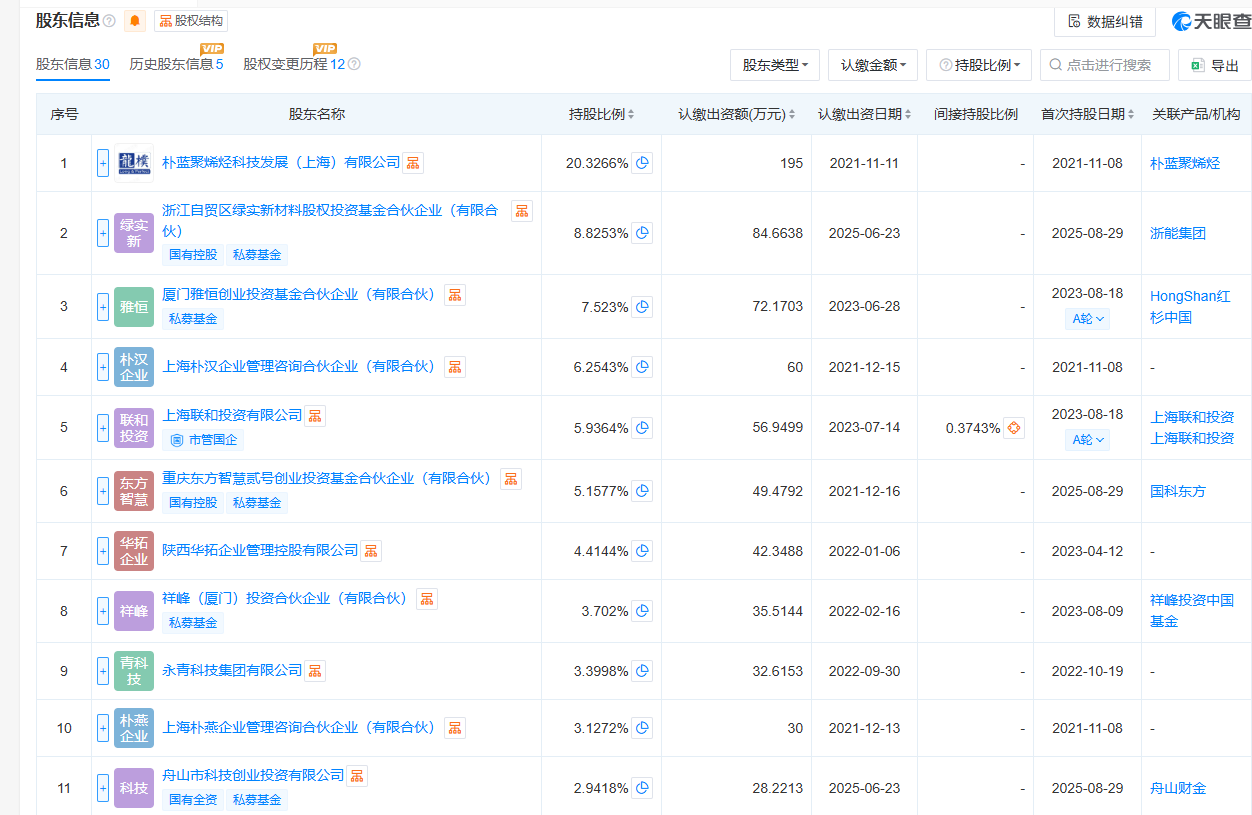Viewport: 1252px width, 815px height.
Task: Open 朴蓝聚烯烃科技发展（上海）有限公司 shareholder link
Action: pos(281,162)
